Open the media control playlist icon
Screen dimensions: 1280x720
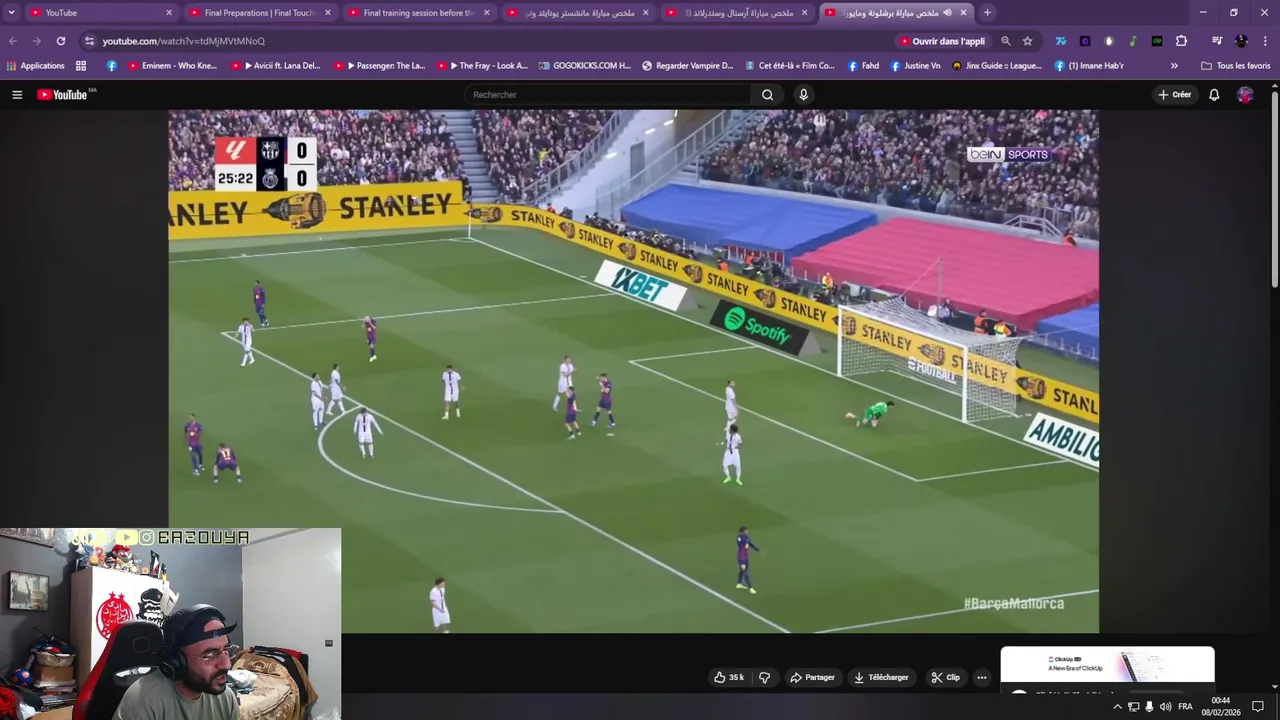[x=1217, y=41]
